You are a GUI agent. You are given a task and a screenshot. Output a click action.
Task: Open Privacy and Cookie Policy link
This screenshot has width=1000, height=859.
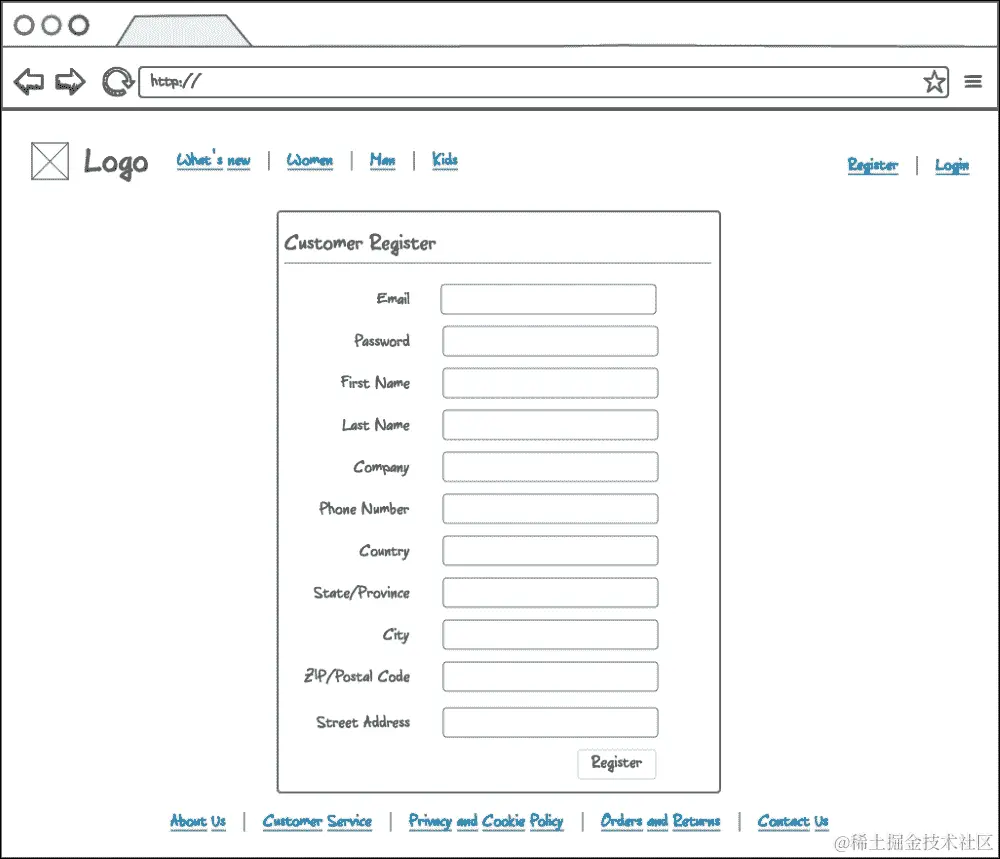486,821
